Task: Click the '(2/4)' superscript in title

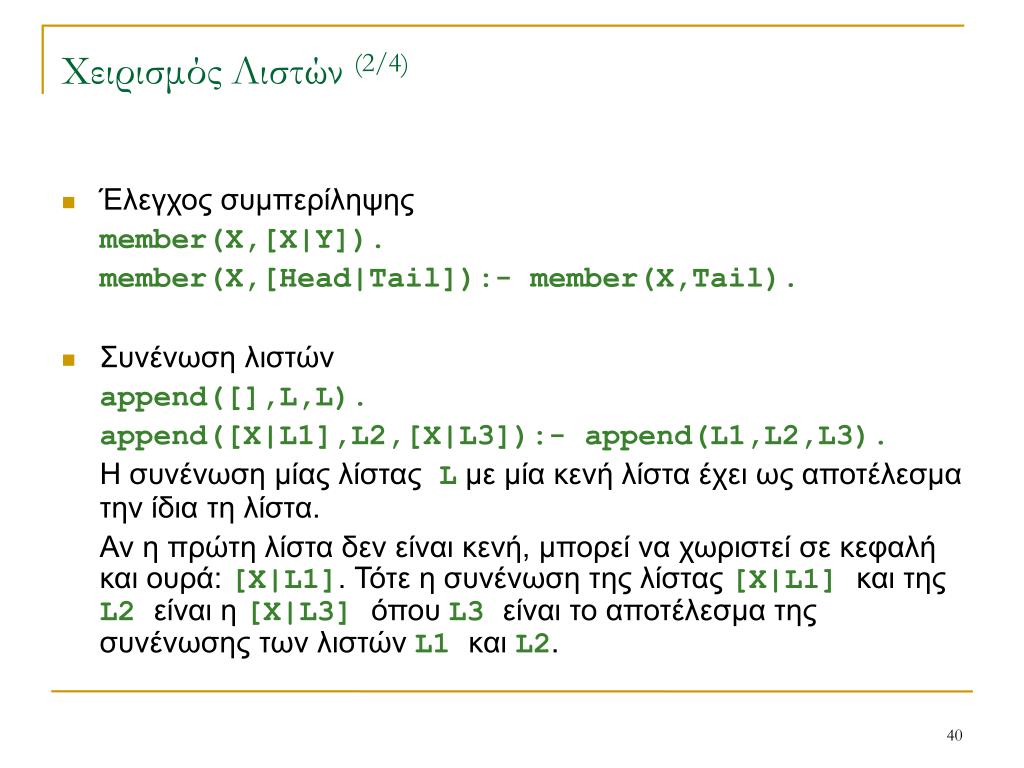Action: [382, 64]
